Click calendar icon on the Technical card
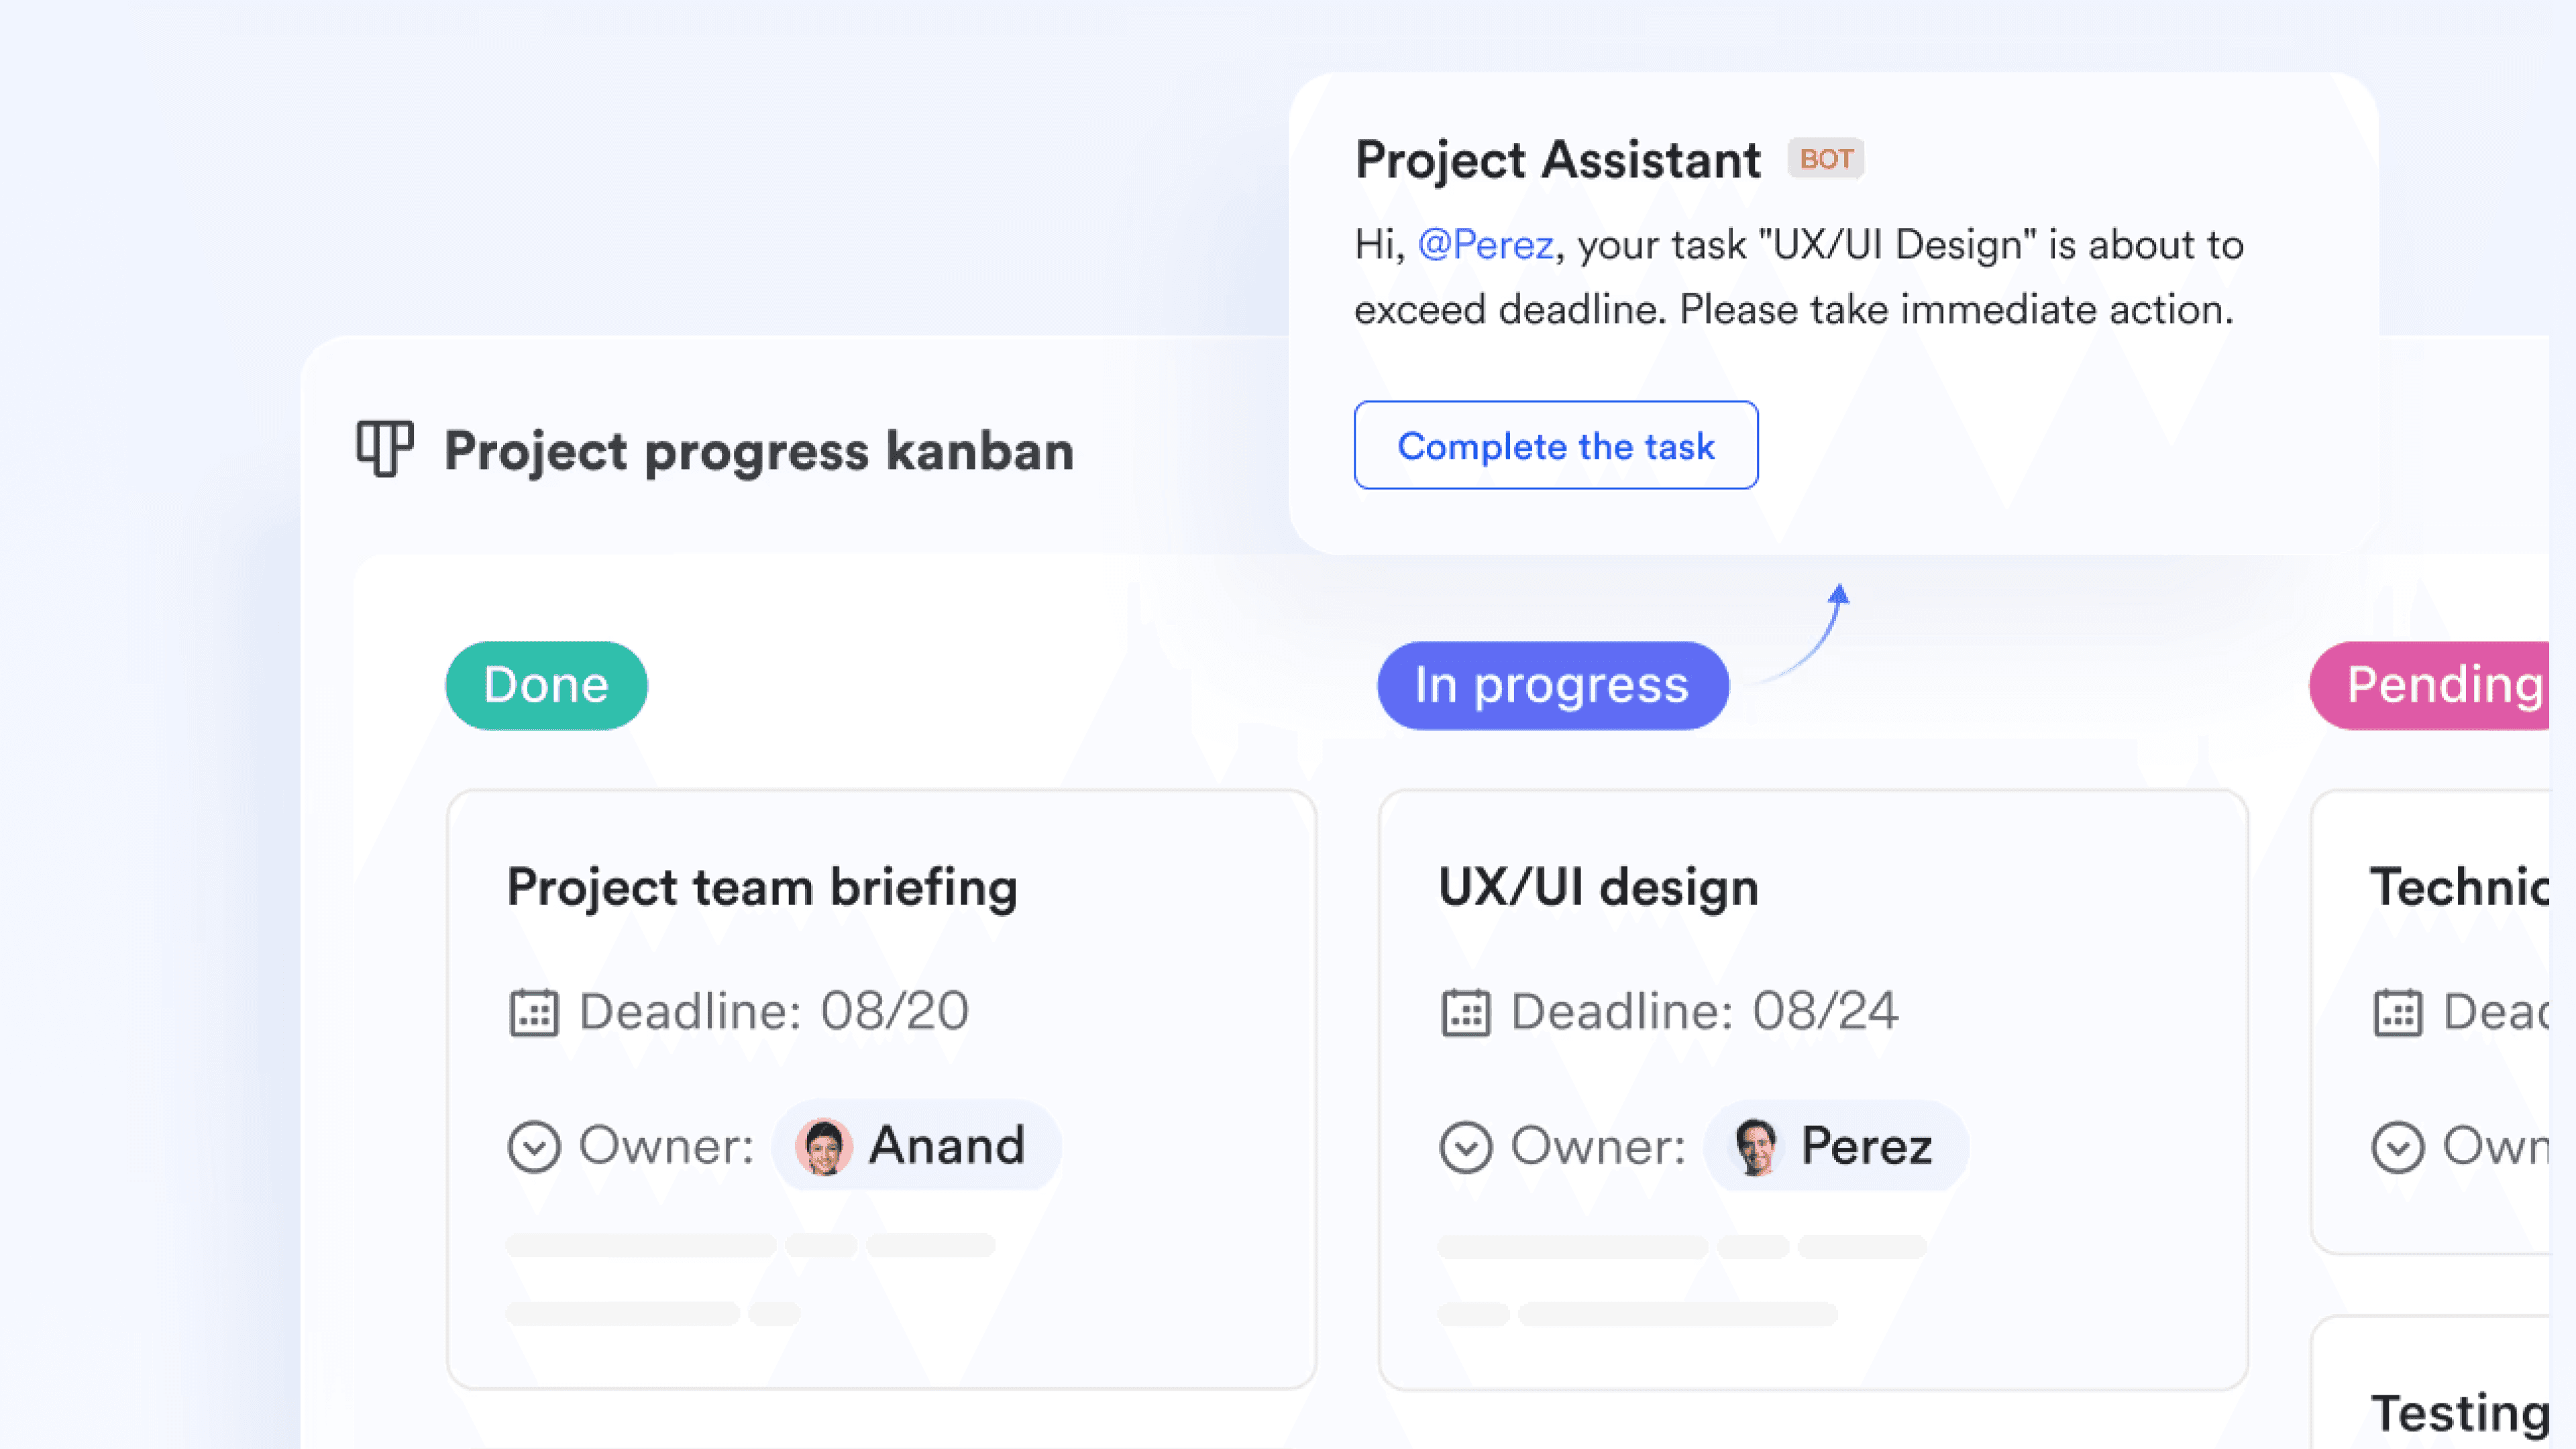Image resolution: width=2576 pixels, height=1449 pixels. coord(2398,1012)
